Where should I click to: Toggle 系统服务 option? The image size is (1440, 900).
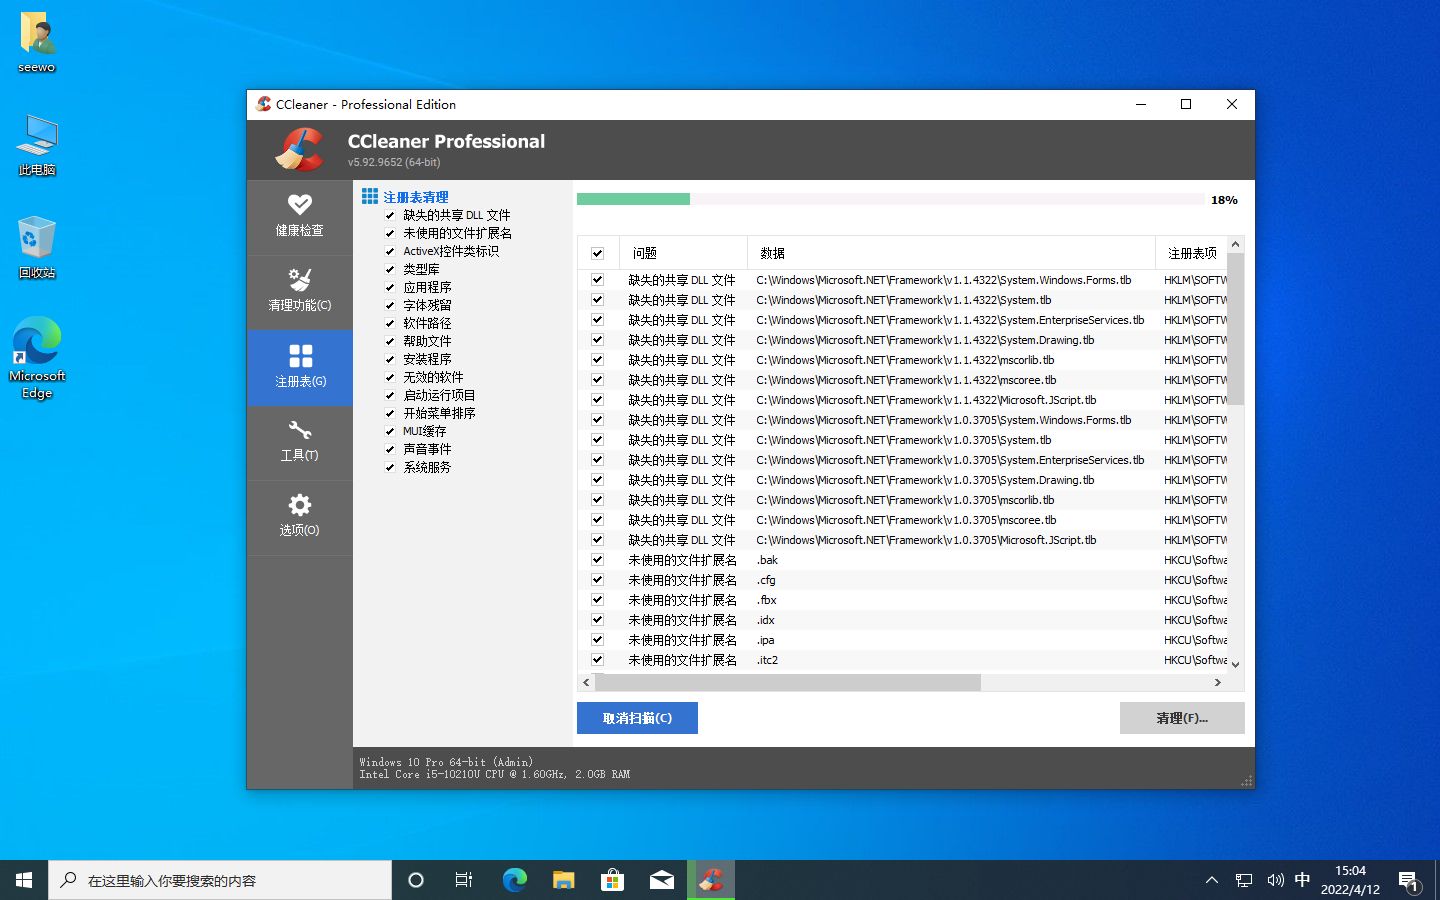point(390,467)
